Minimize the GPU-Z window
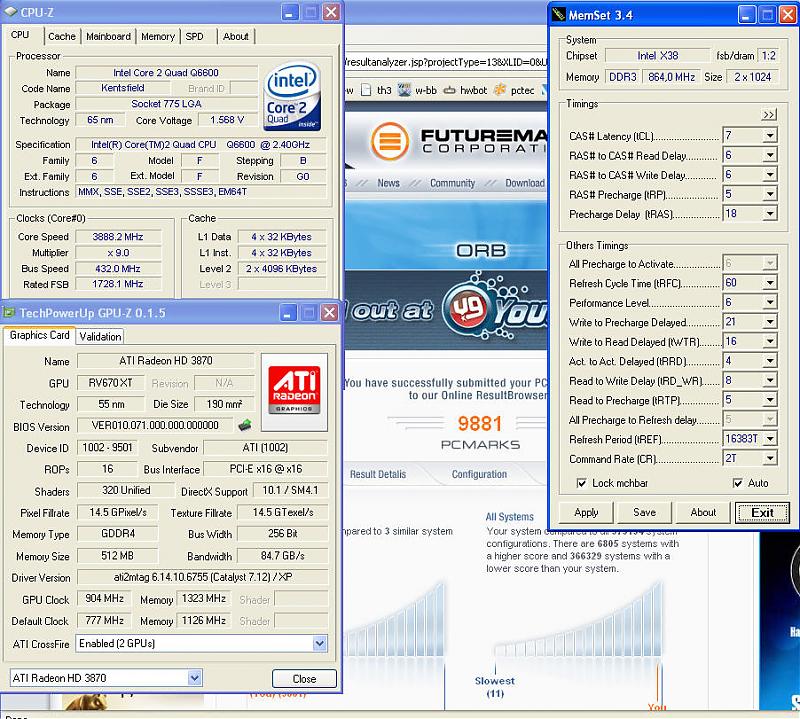This screenshot has width=800, height=719. pyautogui.click(x=288, y=312)
